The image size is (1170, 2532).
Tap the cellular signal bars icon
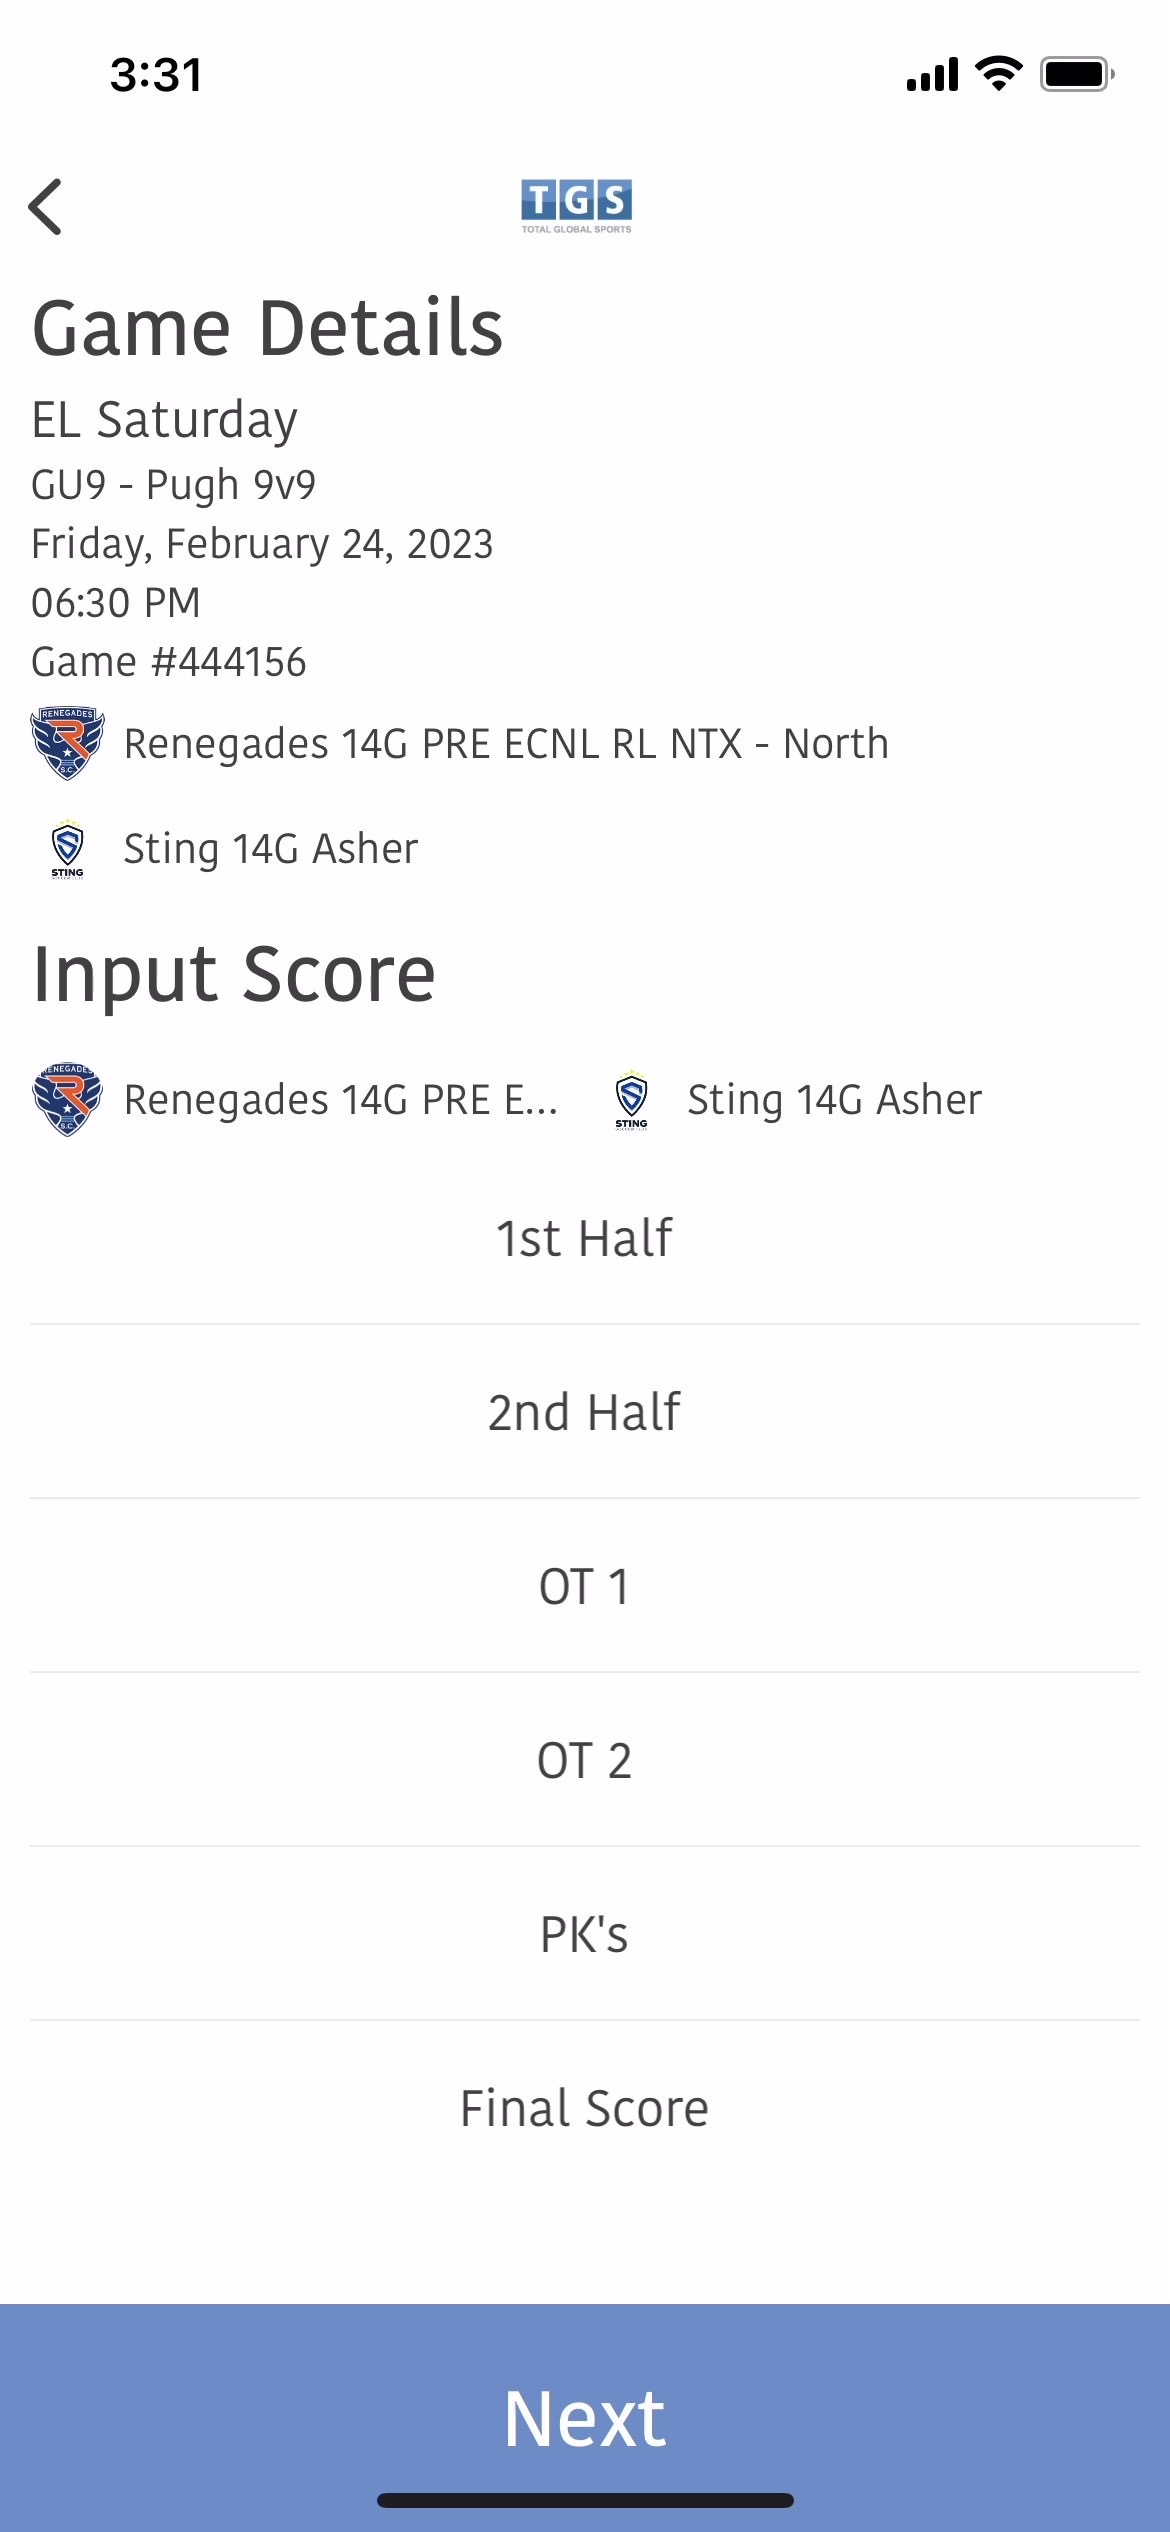(932, 75)
